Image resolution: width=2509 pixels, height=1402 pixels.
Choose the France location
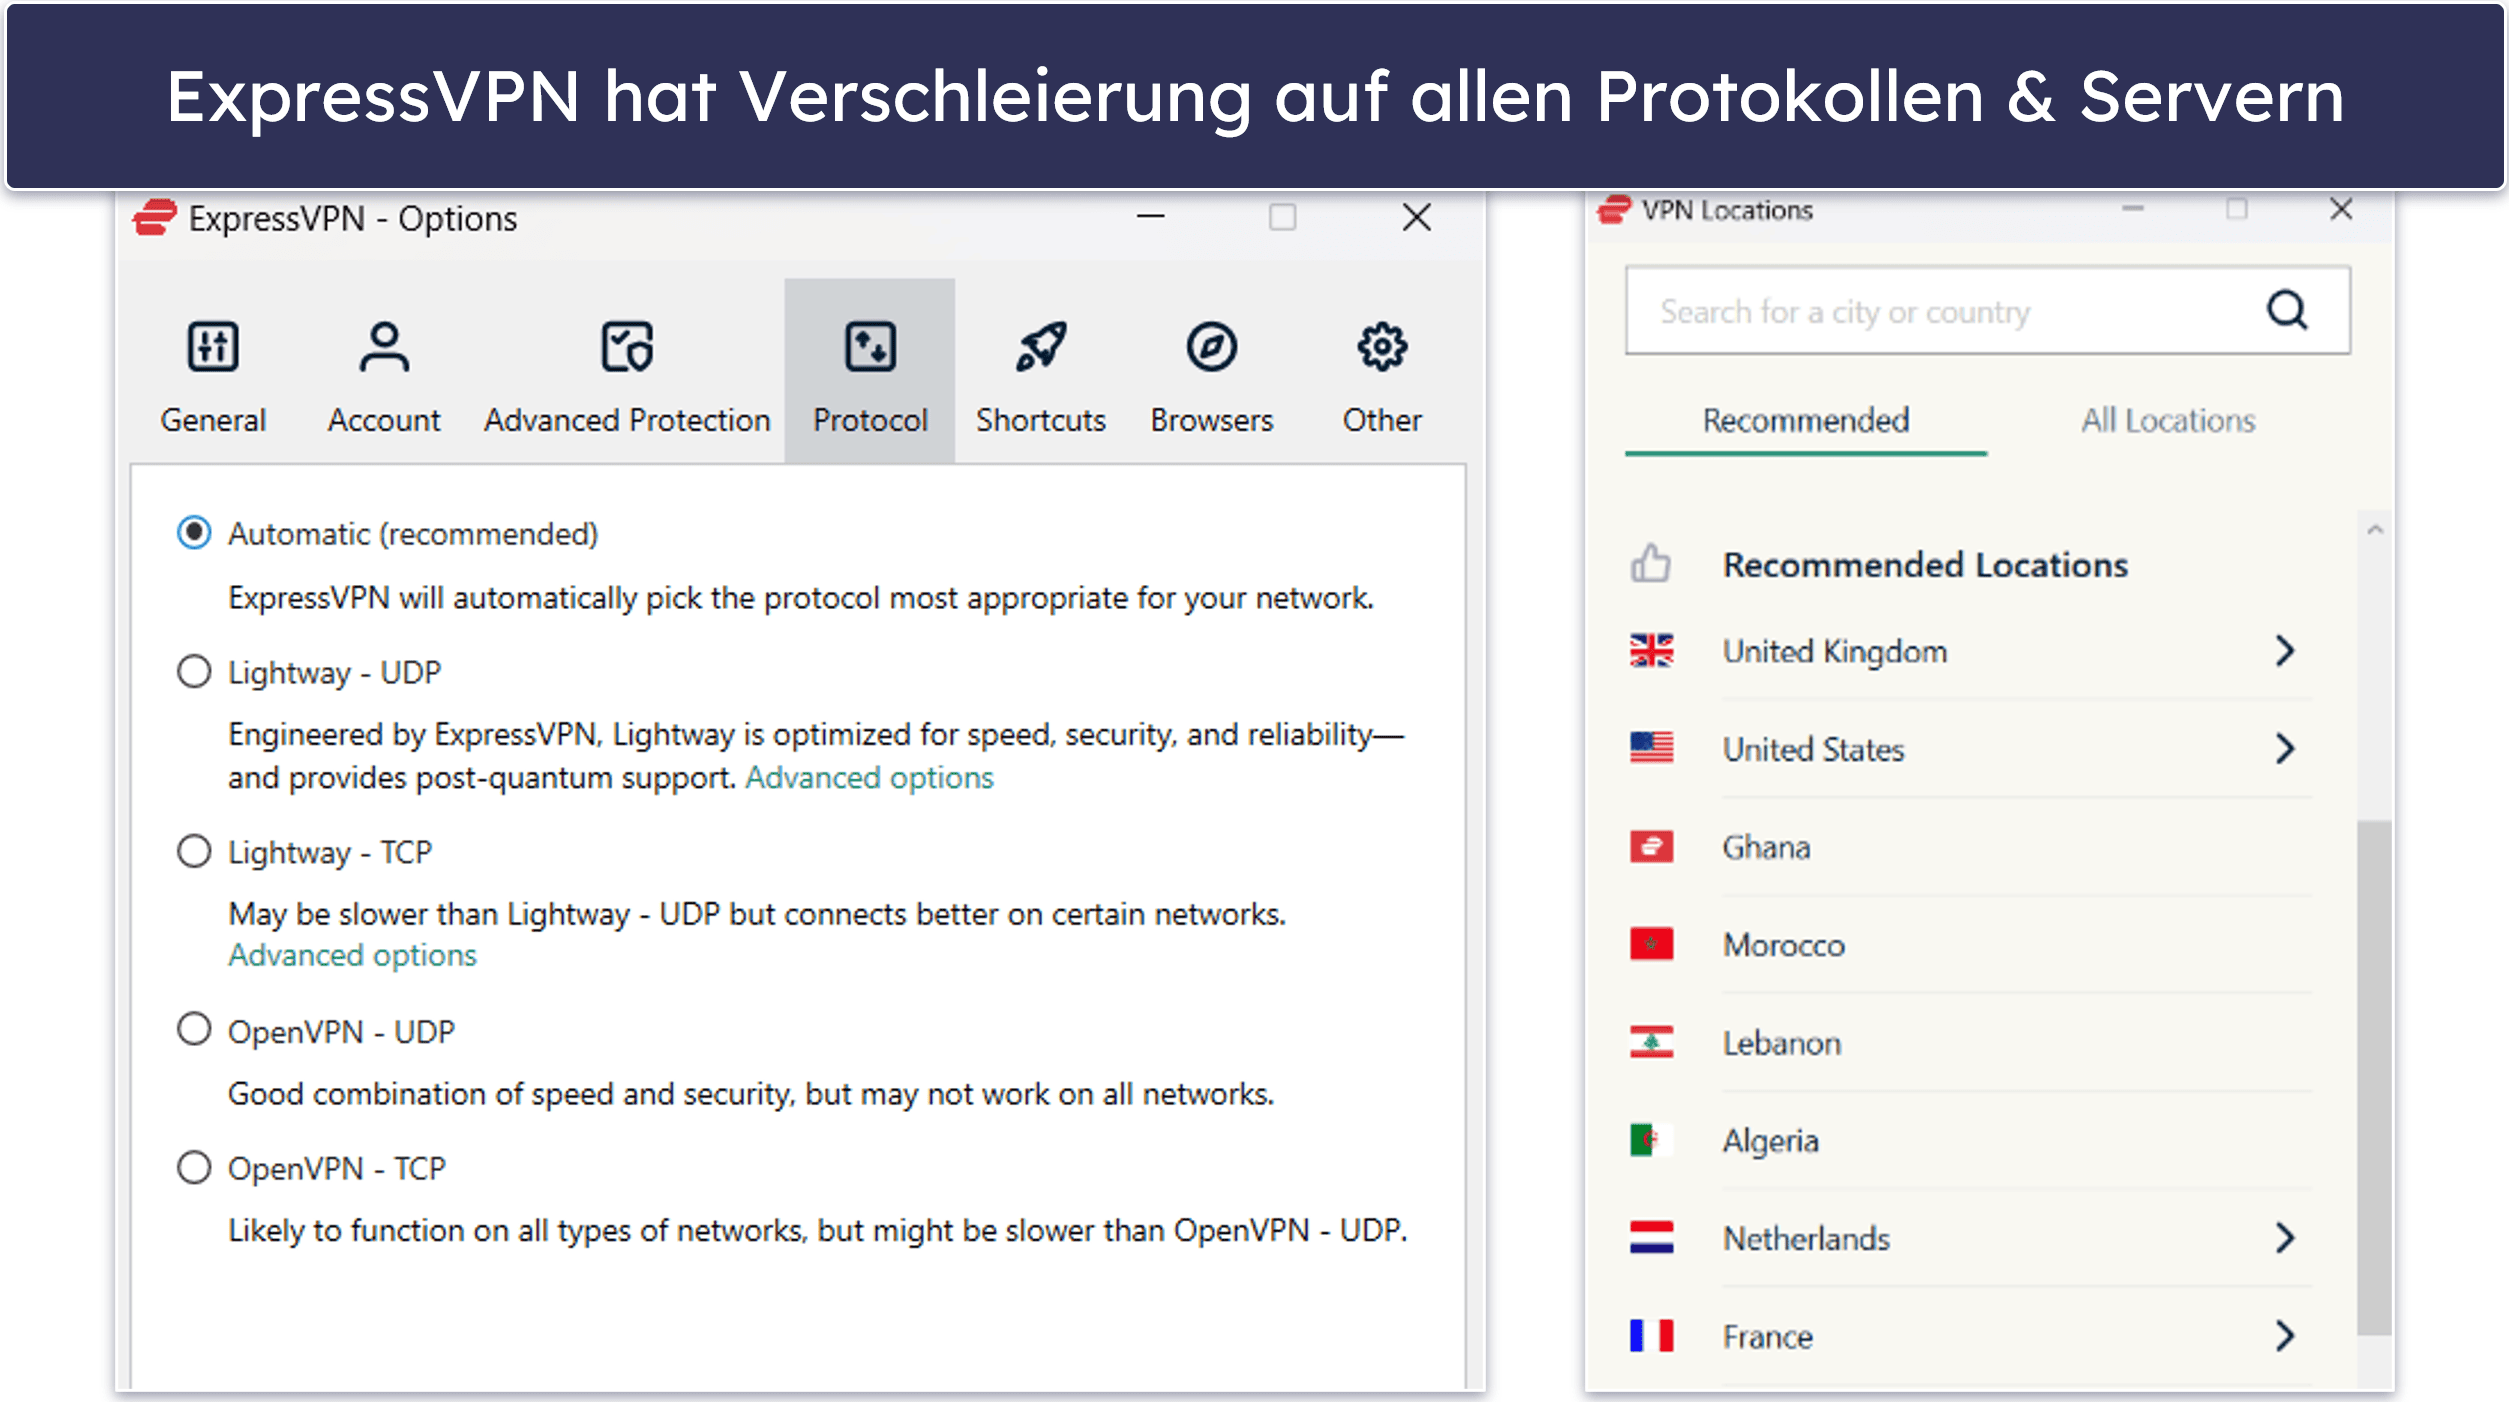pos(1970,1336)
